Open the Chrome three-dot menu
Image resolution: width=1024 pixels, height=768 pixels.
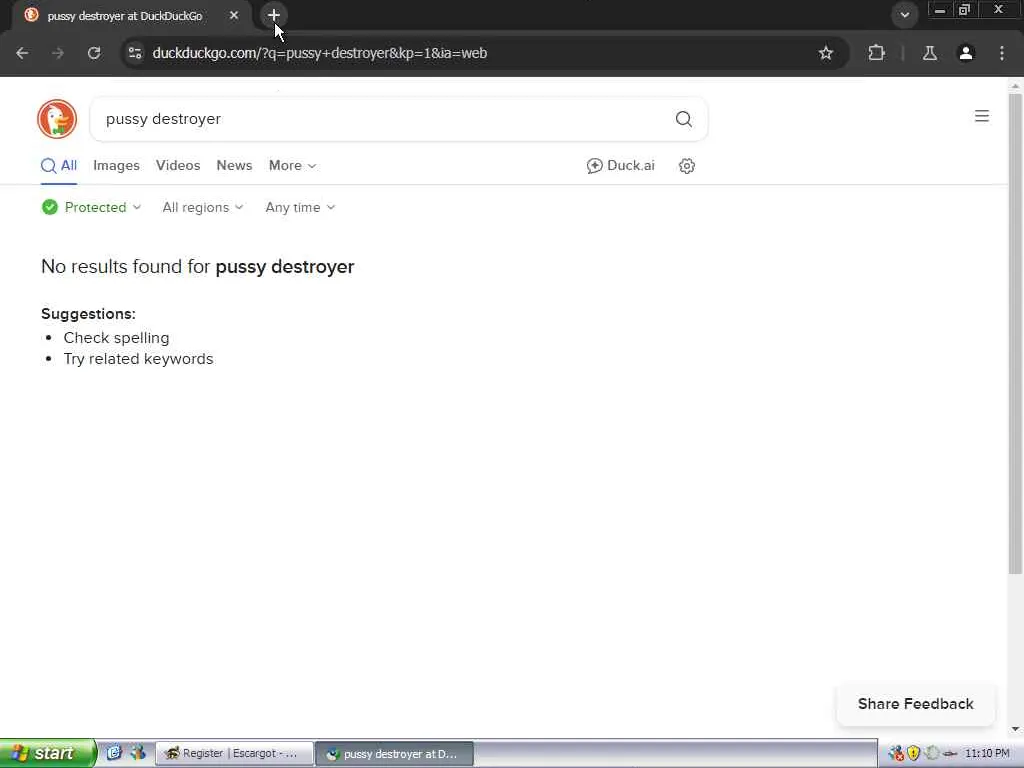click(x=1002, y=53)
